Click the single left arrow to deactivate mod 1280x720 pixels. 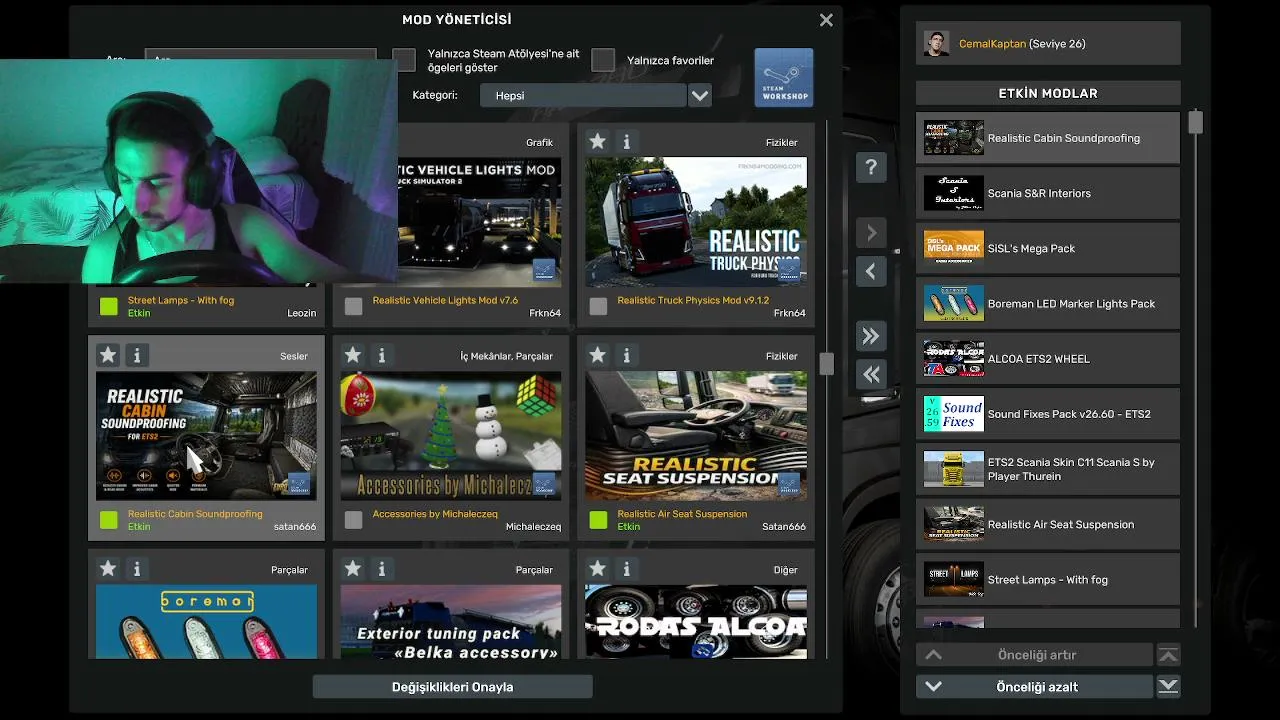871,271
